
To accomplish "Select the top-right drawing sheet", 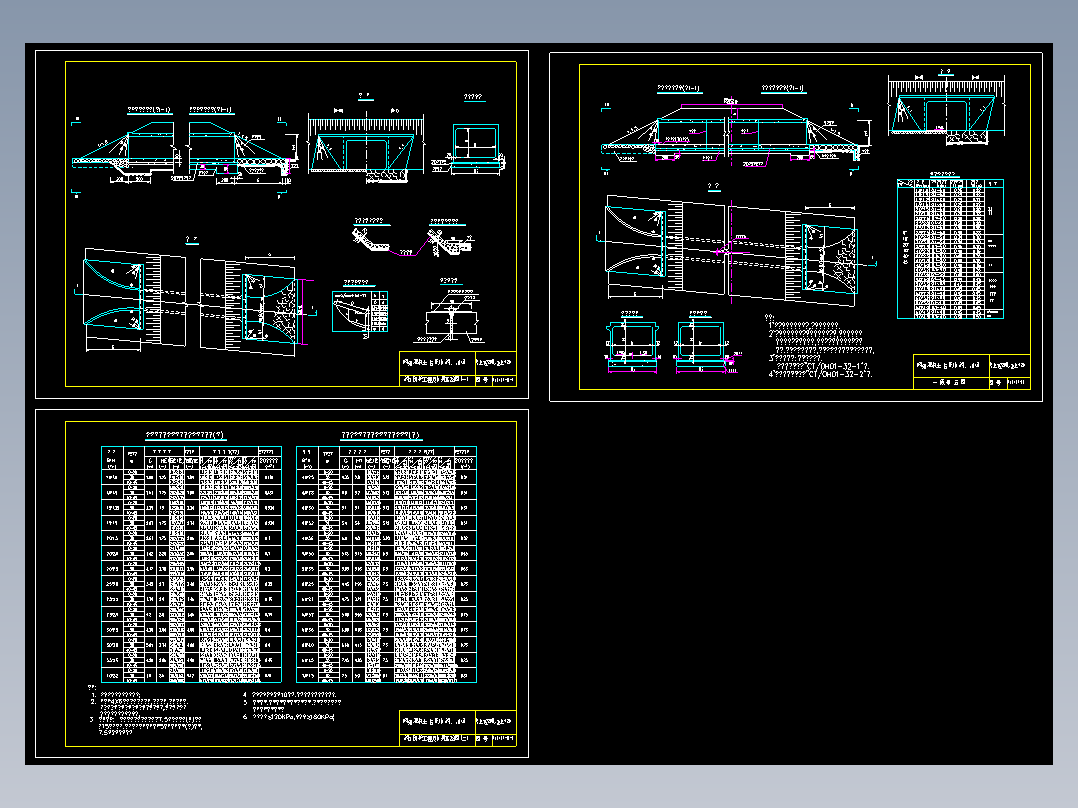I will [796, 227].
